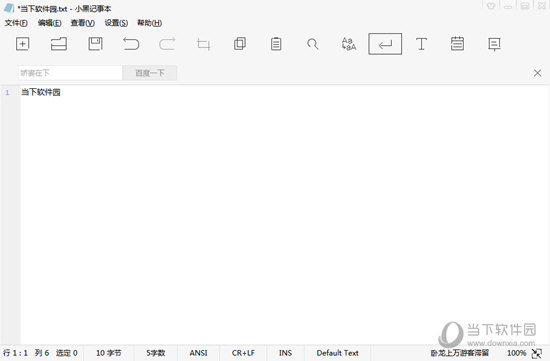Viewport: 550px width, 361px height.
Task: Click the 行 1:1 列 6 position indicator
Action: tap(26, 353)
